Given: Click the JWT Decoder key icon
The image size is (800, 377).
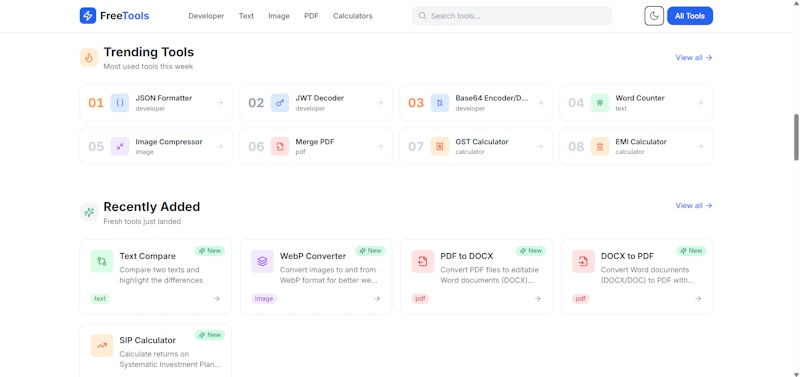Looking at the screenshot, I should [280, 103].
